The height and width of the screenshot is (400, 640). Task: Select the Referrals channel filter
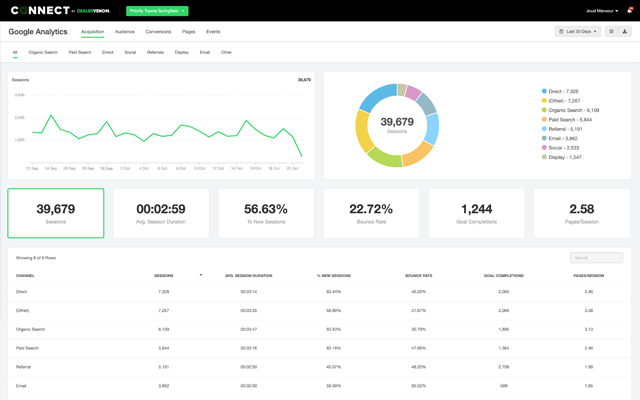[156, 52]
